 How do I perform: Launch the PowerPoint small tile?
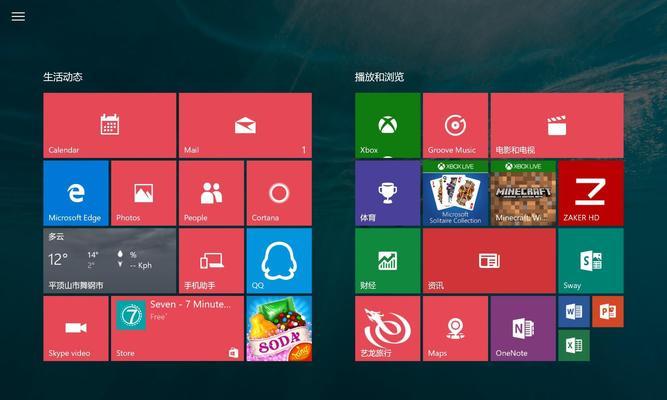(608, 311)
